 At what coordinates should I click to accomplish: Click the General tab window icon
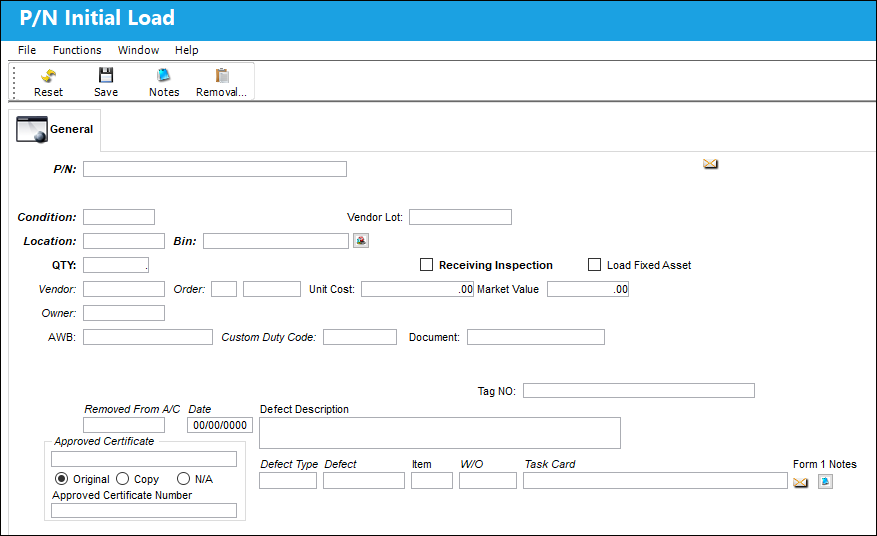coord(32,129)
